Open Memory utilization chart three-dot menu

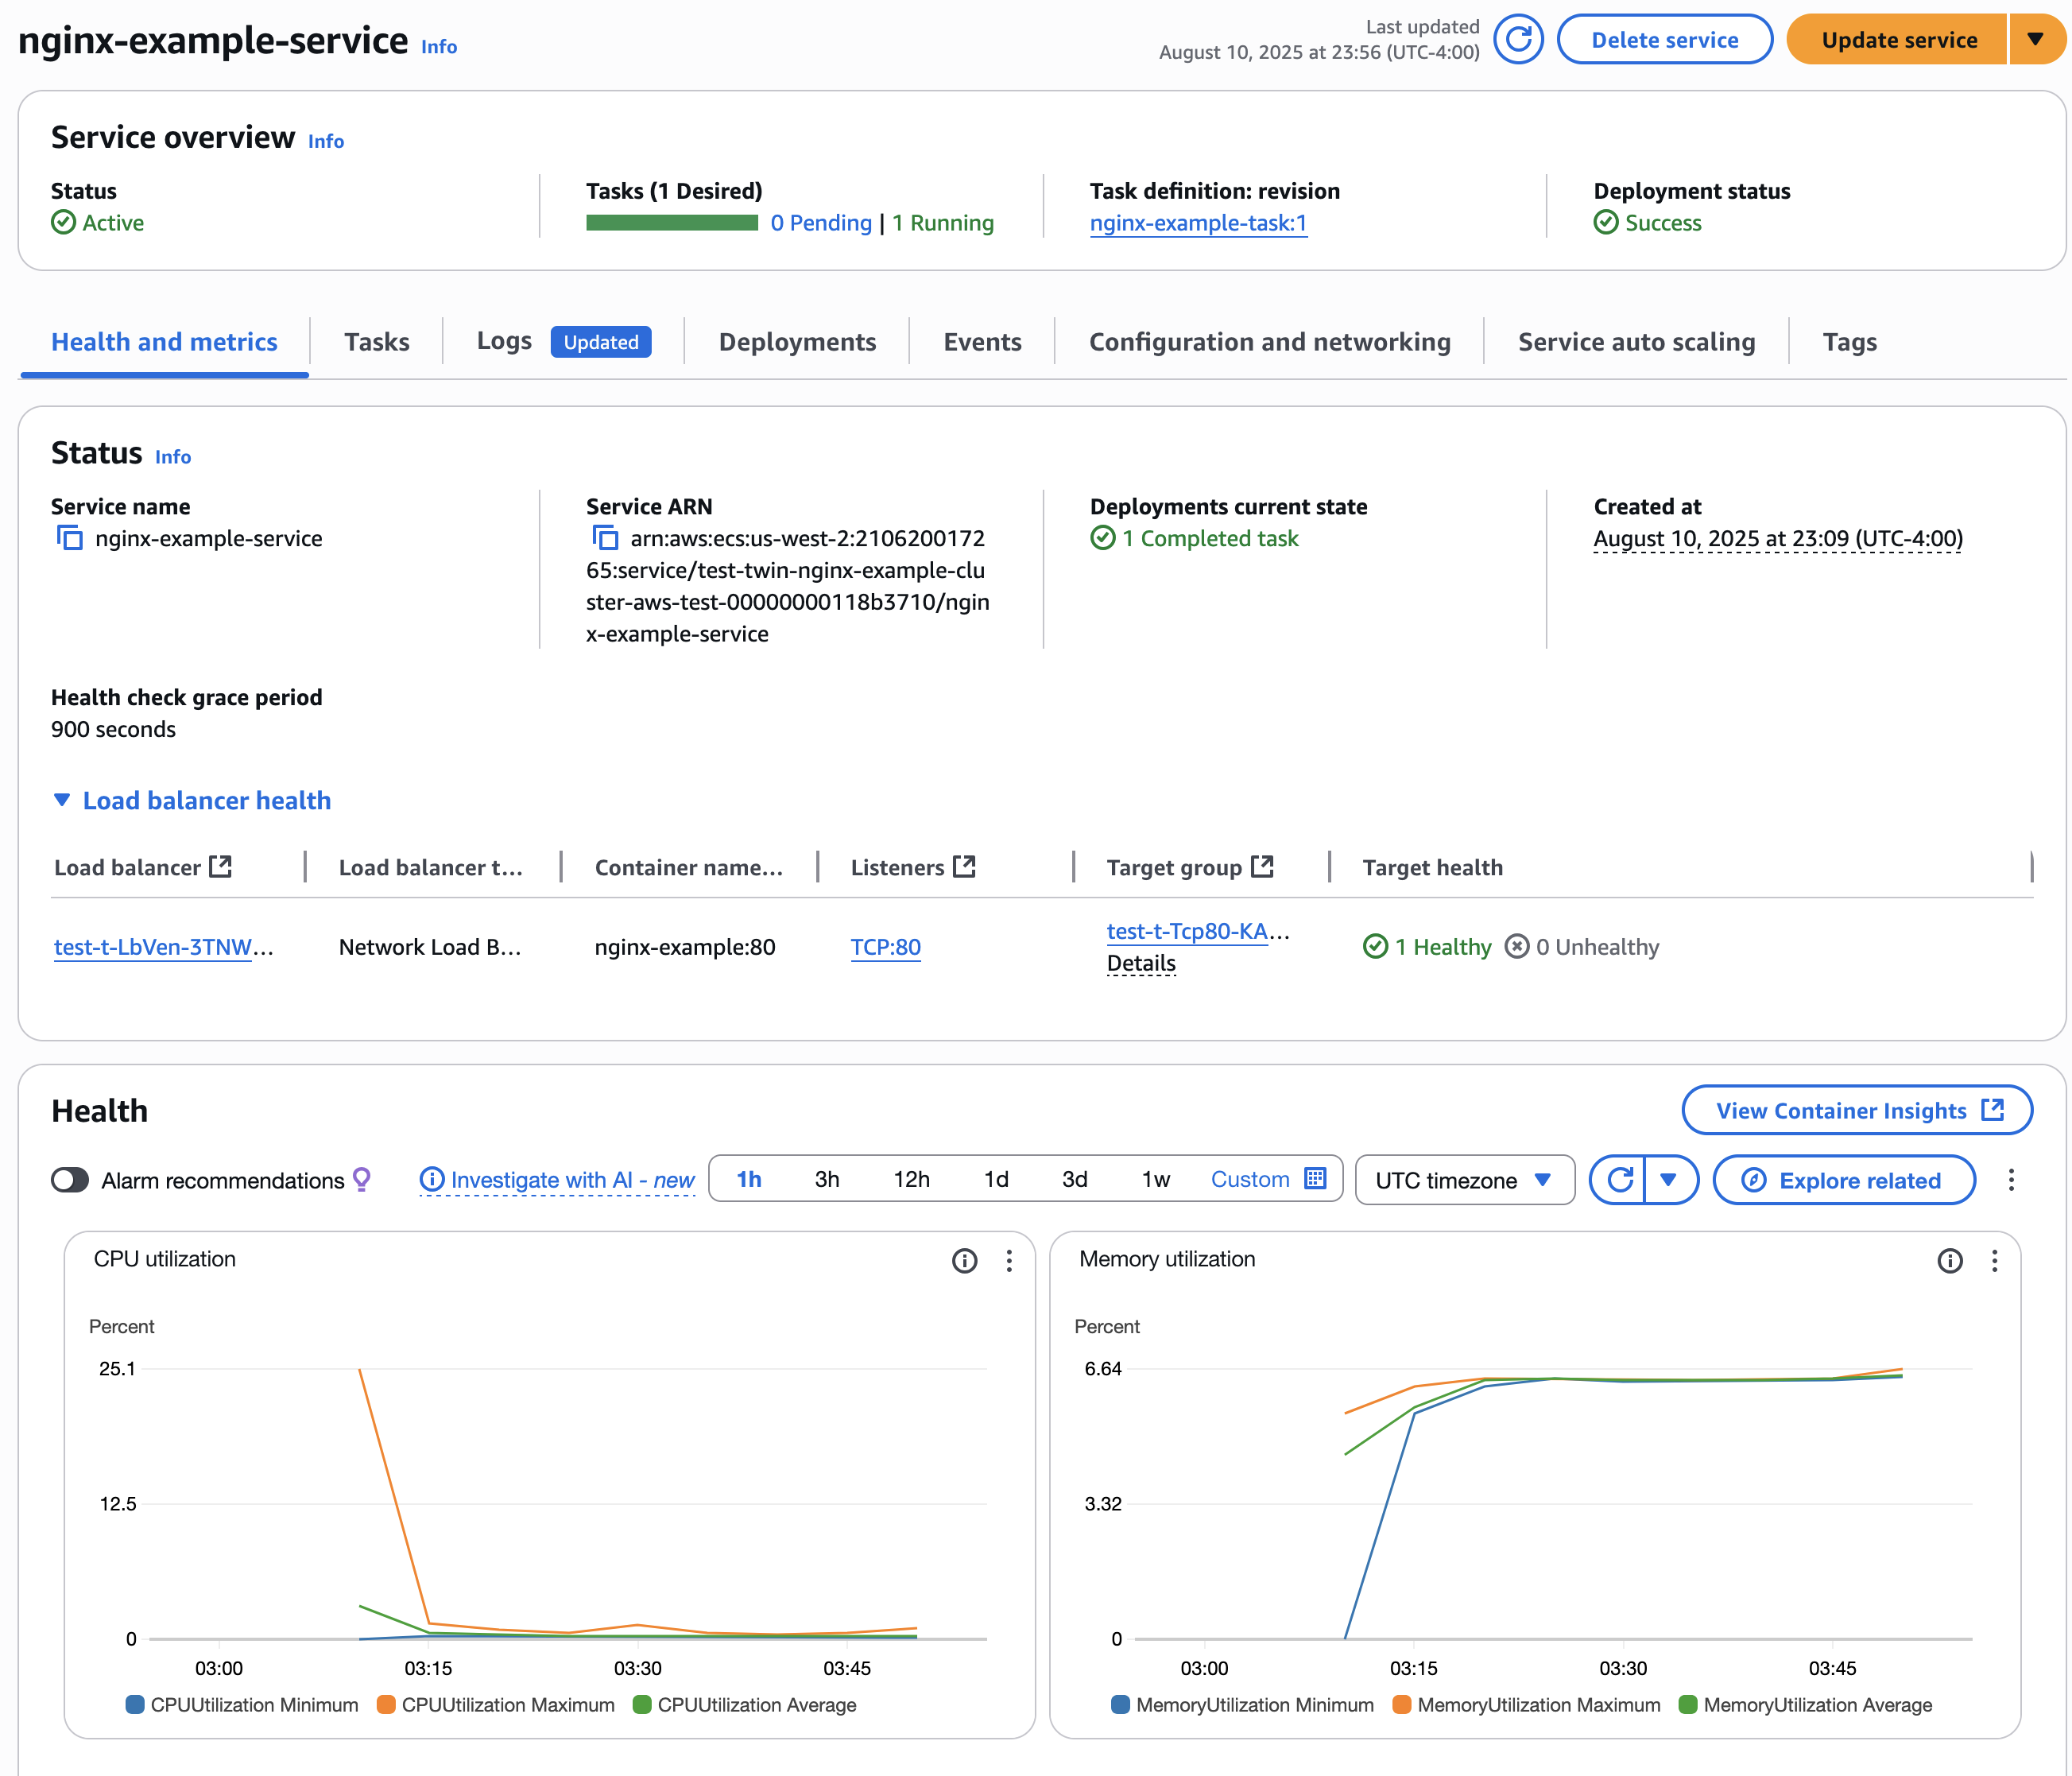[x=1994, y=1260]
